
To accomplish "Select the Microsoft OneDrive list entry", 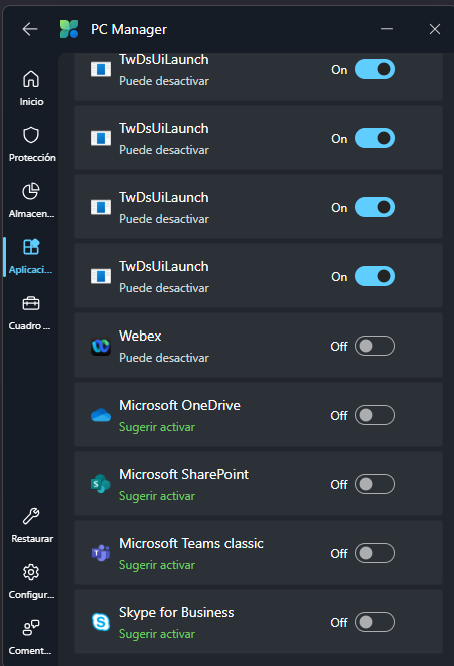I will (258, 415).
